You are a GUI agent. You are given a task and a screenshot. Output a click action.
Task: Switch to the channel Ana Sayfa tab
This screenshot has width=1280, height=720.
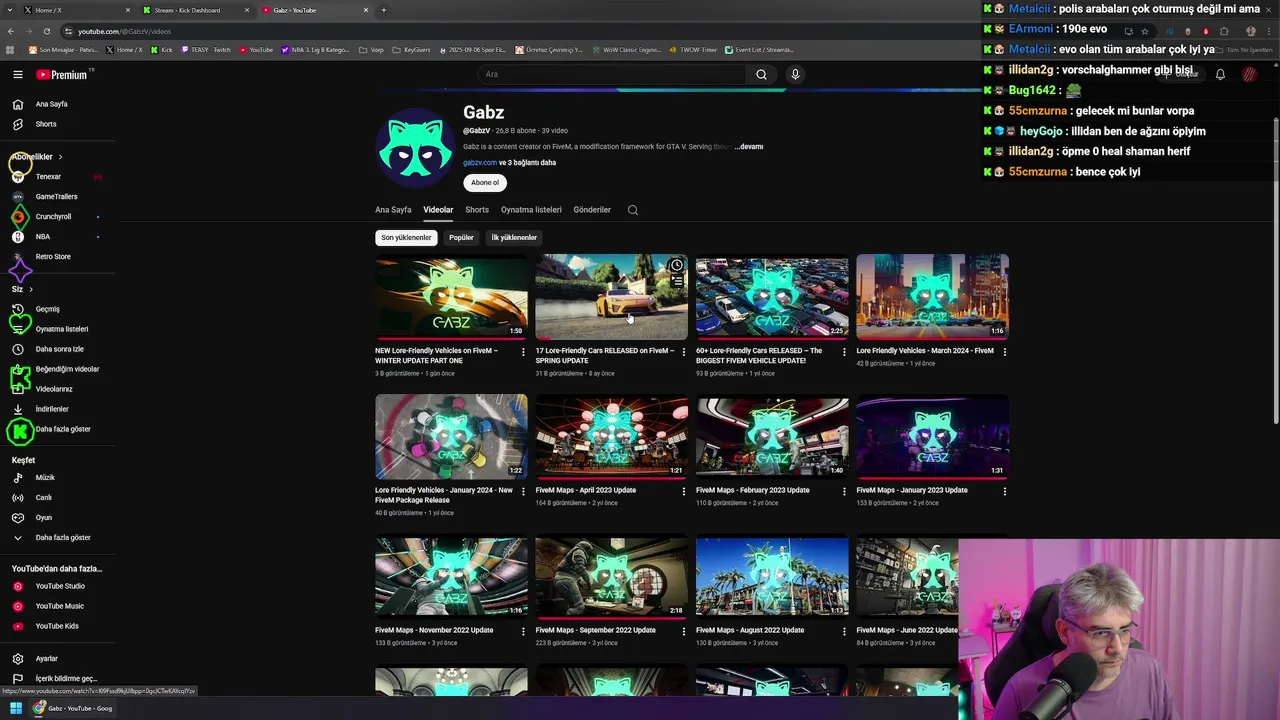click(x=393, y=210)
